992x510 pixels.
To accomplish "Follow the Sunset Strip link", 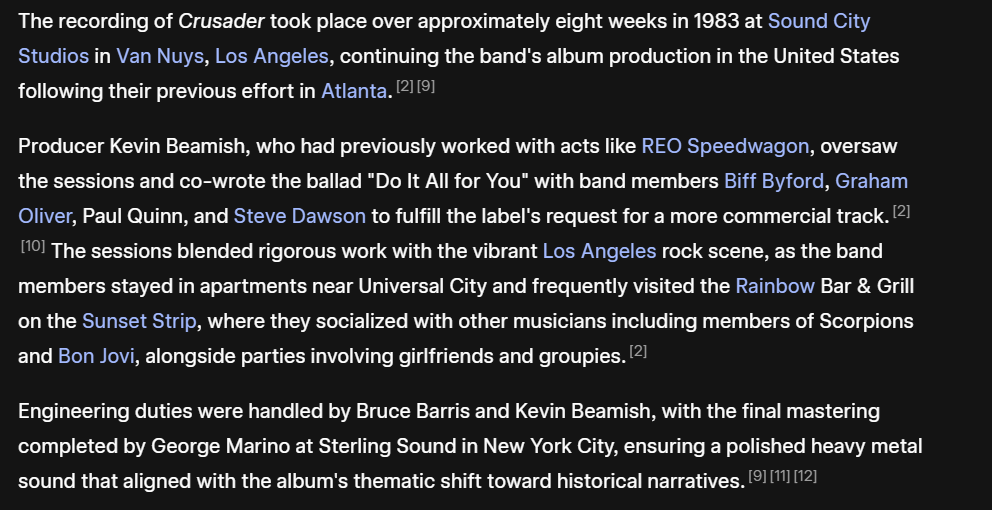I will click(x=139, y=321).
